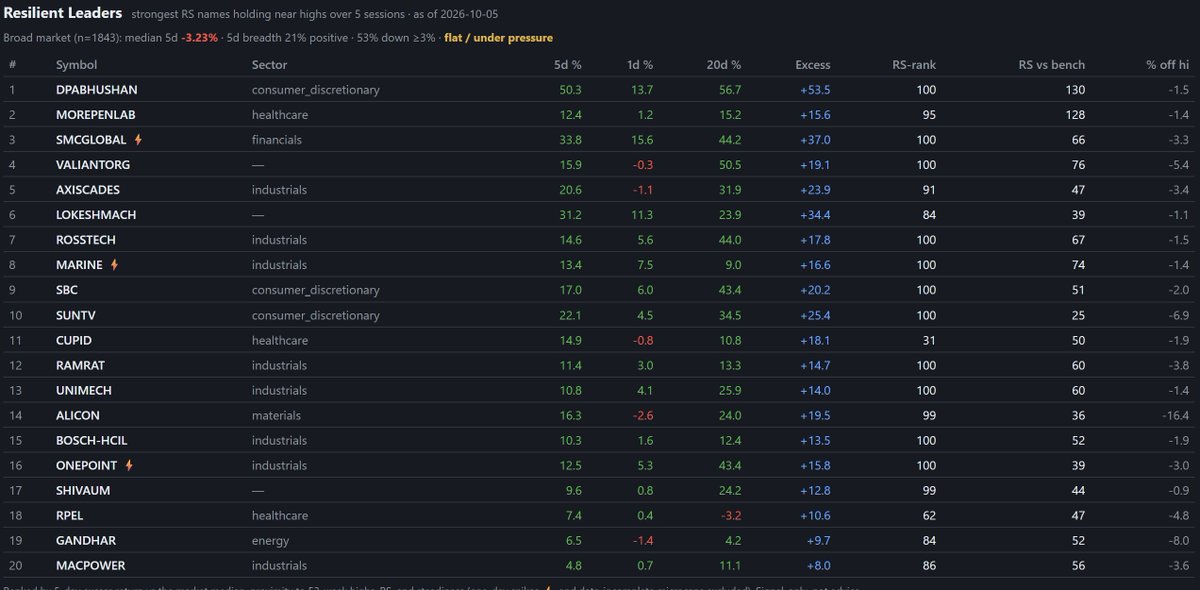Select the RAMRAT symbol
Viewport: 1200px width, 590px height.
[79, 365]
